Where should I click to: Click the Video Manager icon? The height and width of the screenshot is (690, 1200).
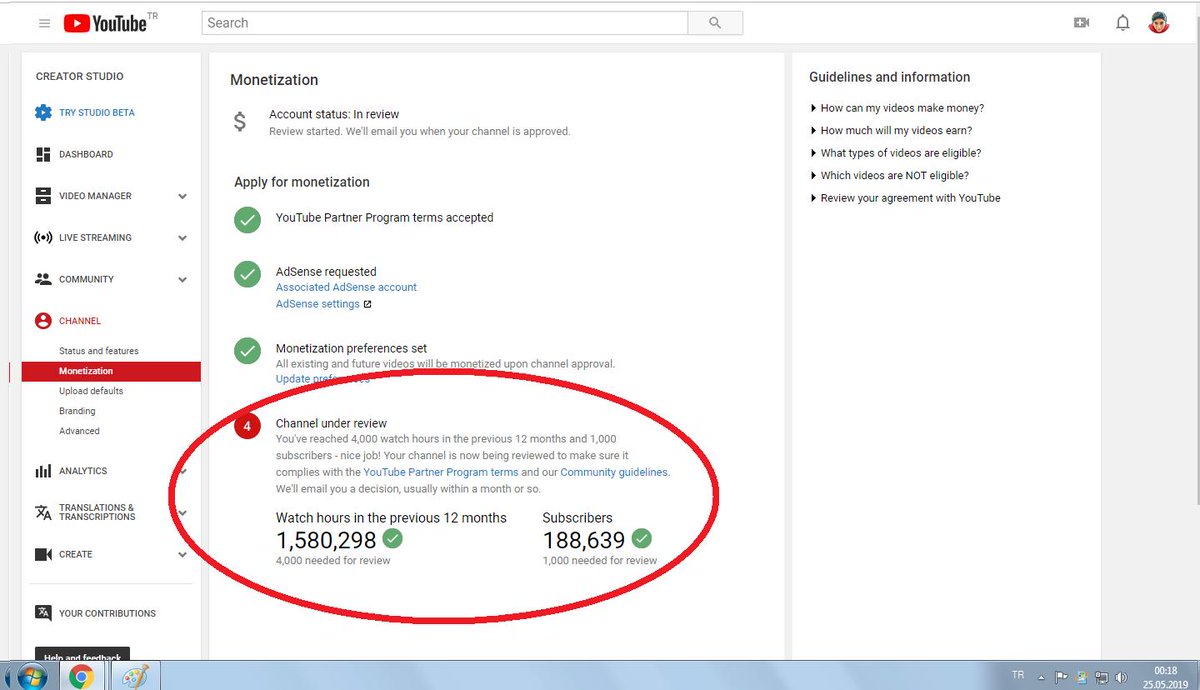coord(43,196)
